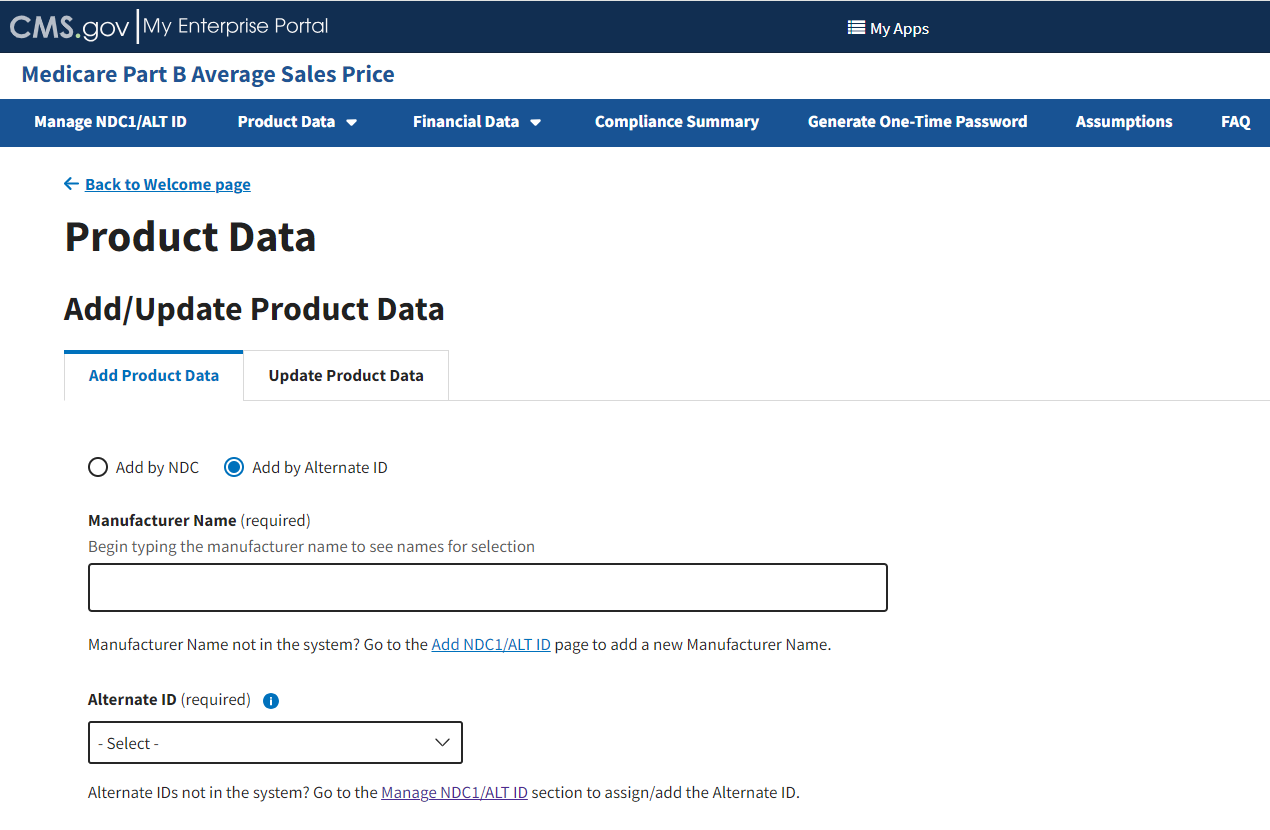This screenshot has width=1270, height=830.
Task: Click the My Apps grid icon
Action: point(856,28)
